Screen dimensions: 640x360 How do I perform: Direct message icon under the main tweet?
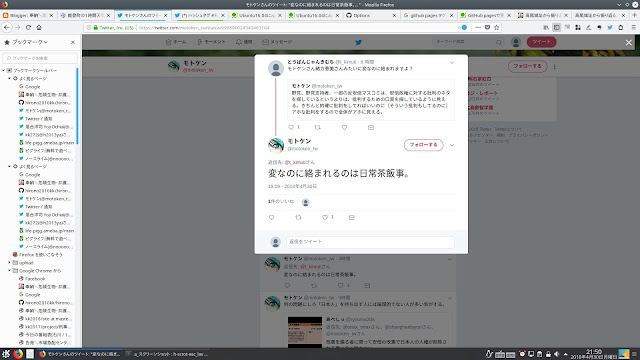click(x=351, y=218)
